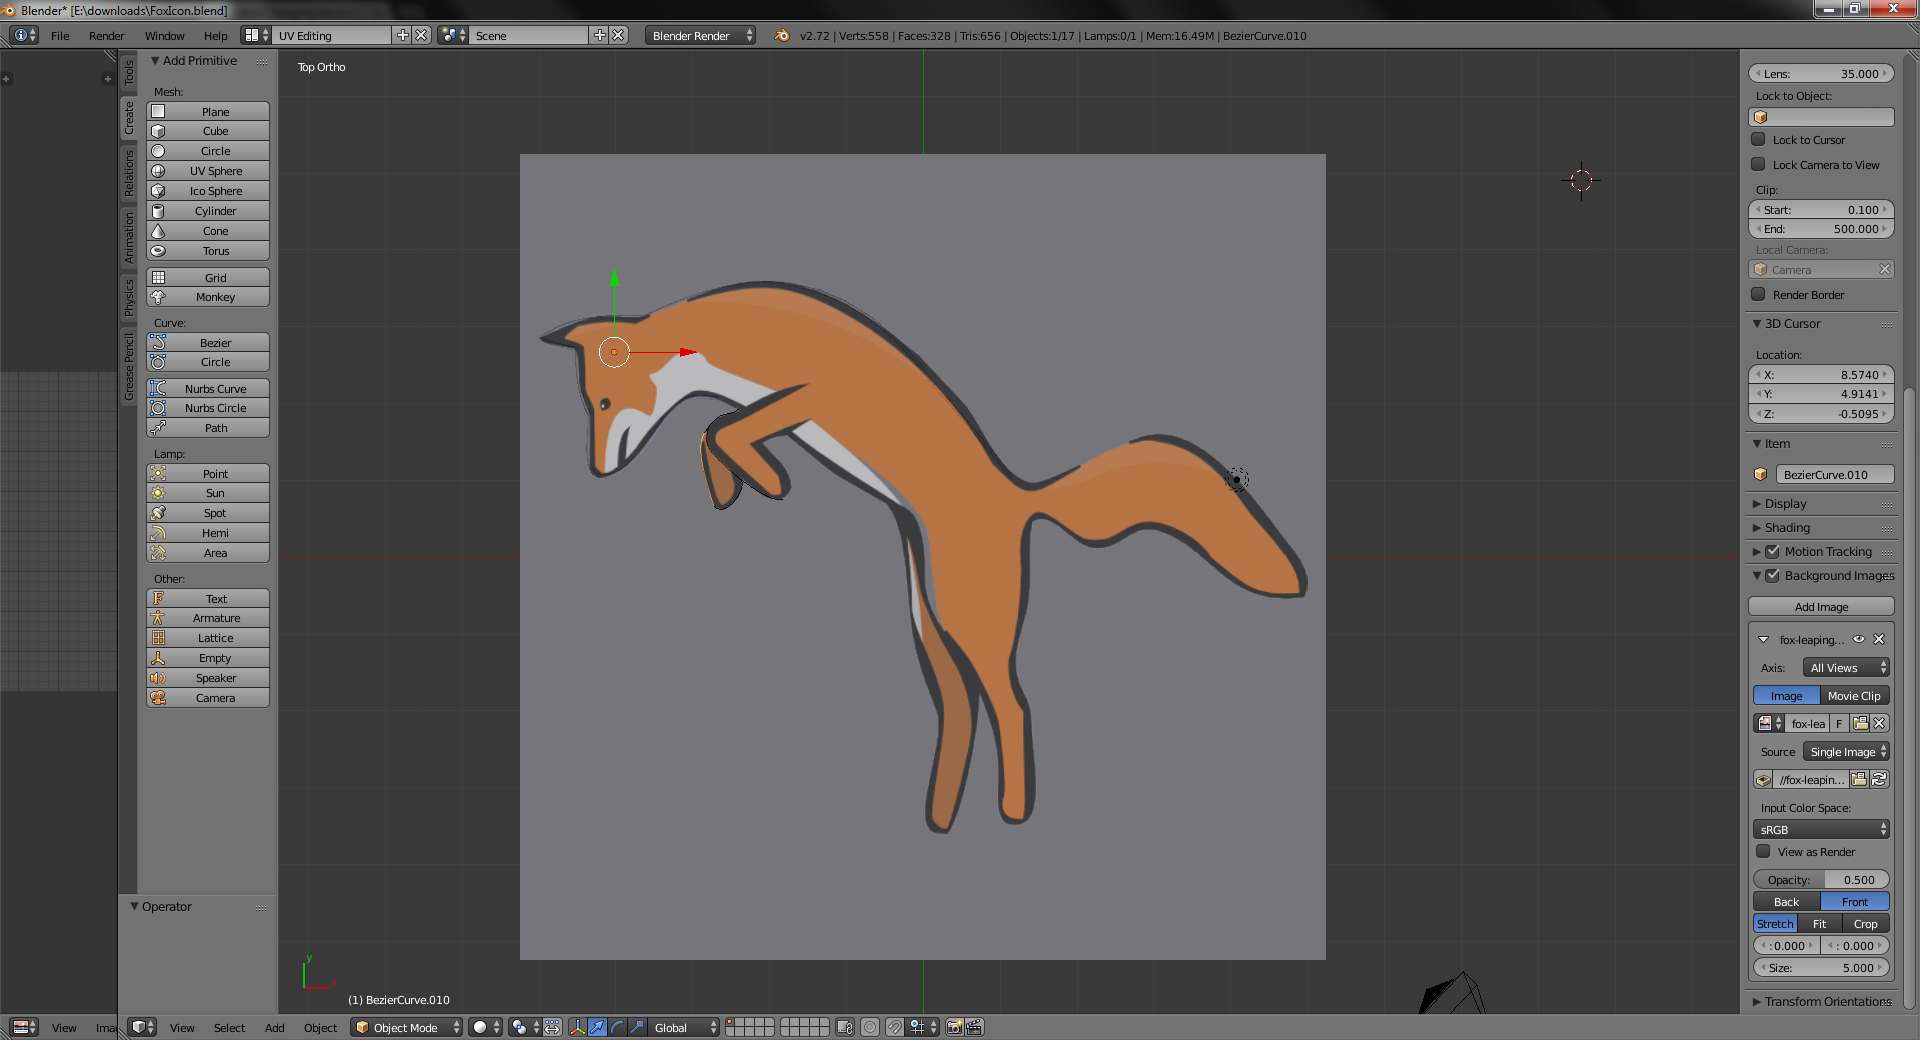Open the Single Image source dropdown
Viewport: 1920px width, 1040px height.
tap(1846, 752)
